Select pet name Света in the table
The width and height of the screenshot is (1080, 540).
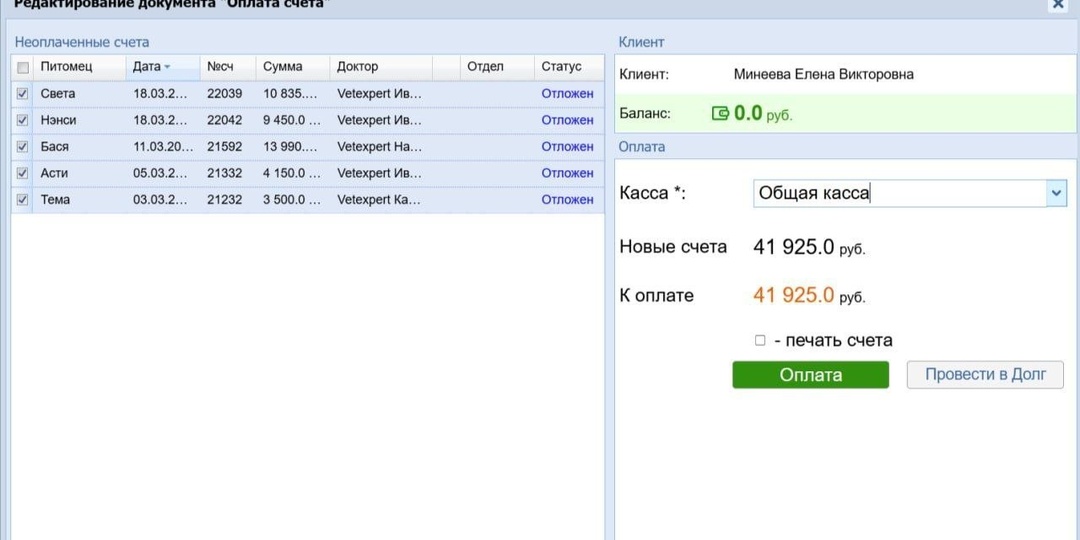[58, 94]
